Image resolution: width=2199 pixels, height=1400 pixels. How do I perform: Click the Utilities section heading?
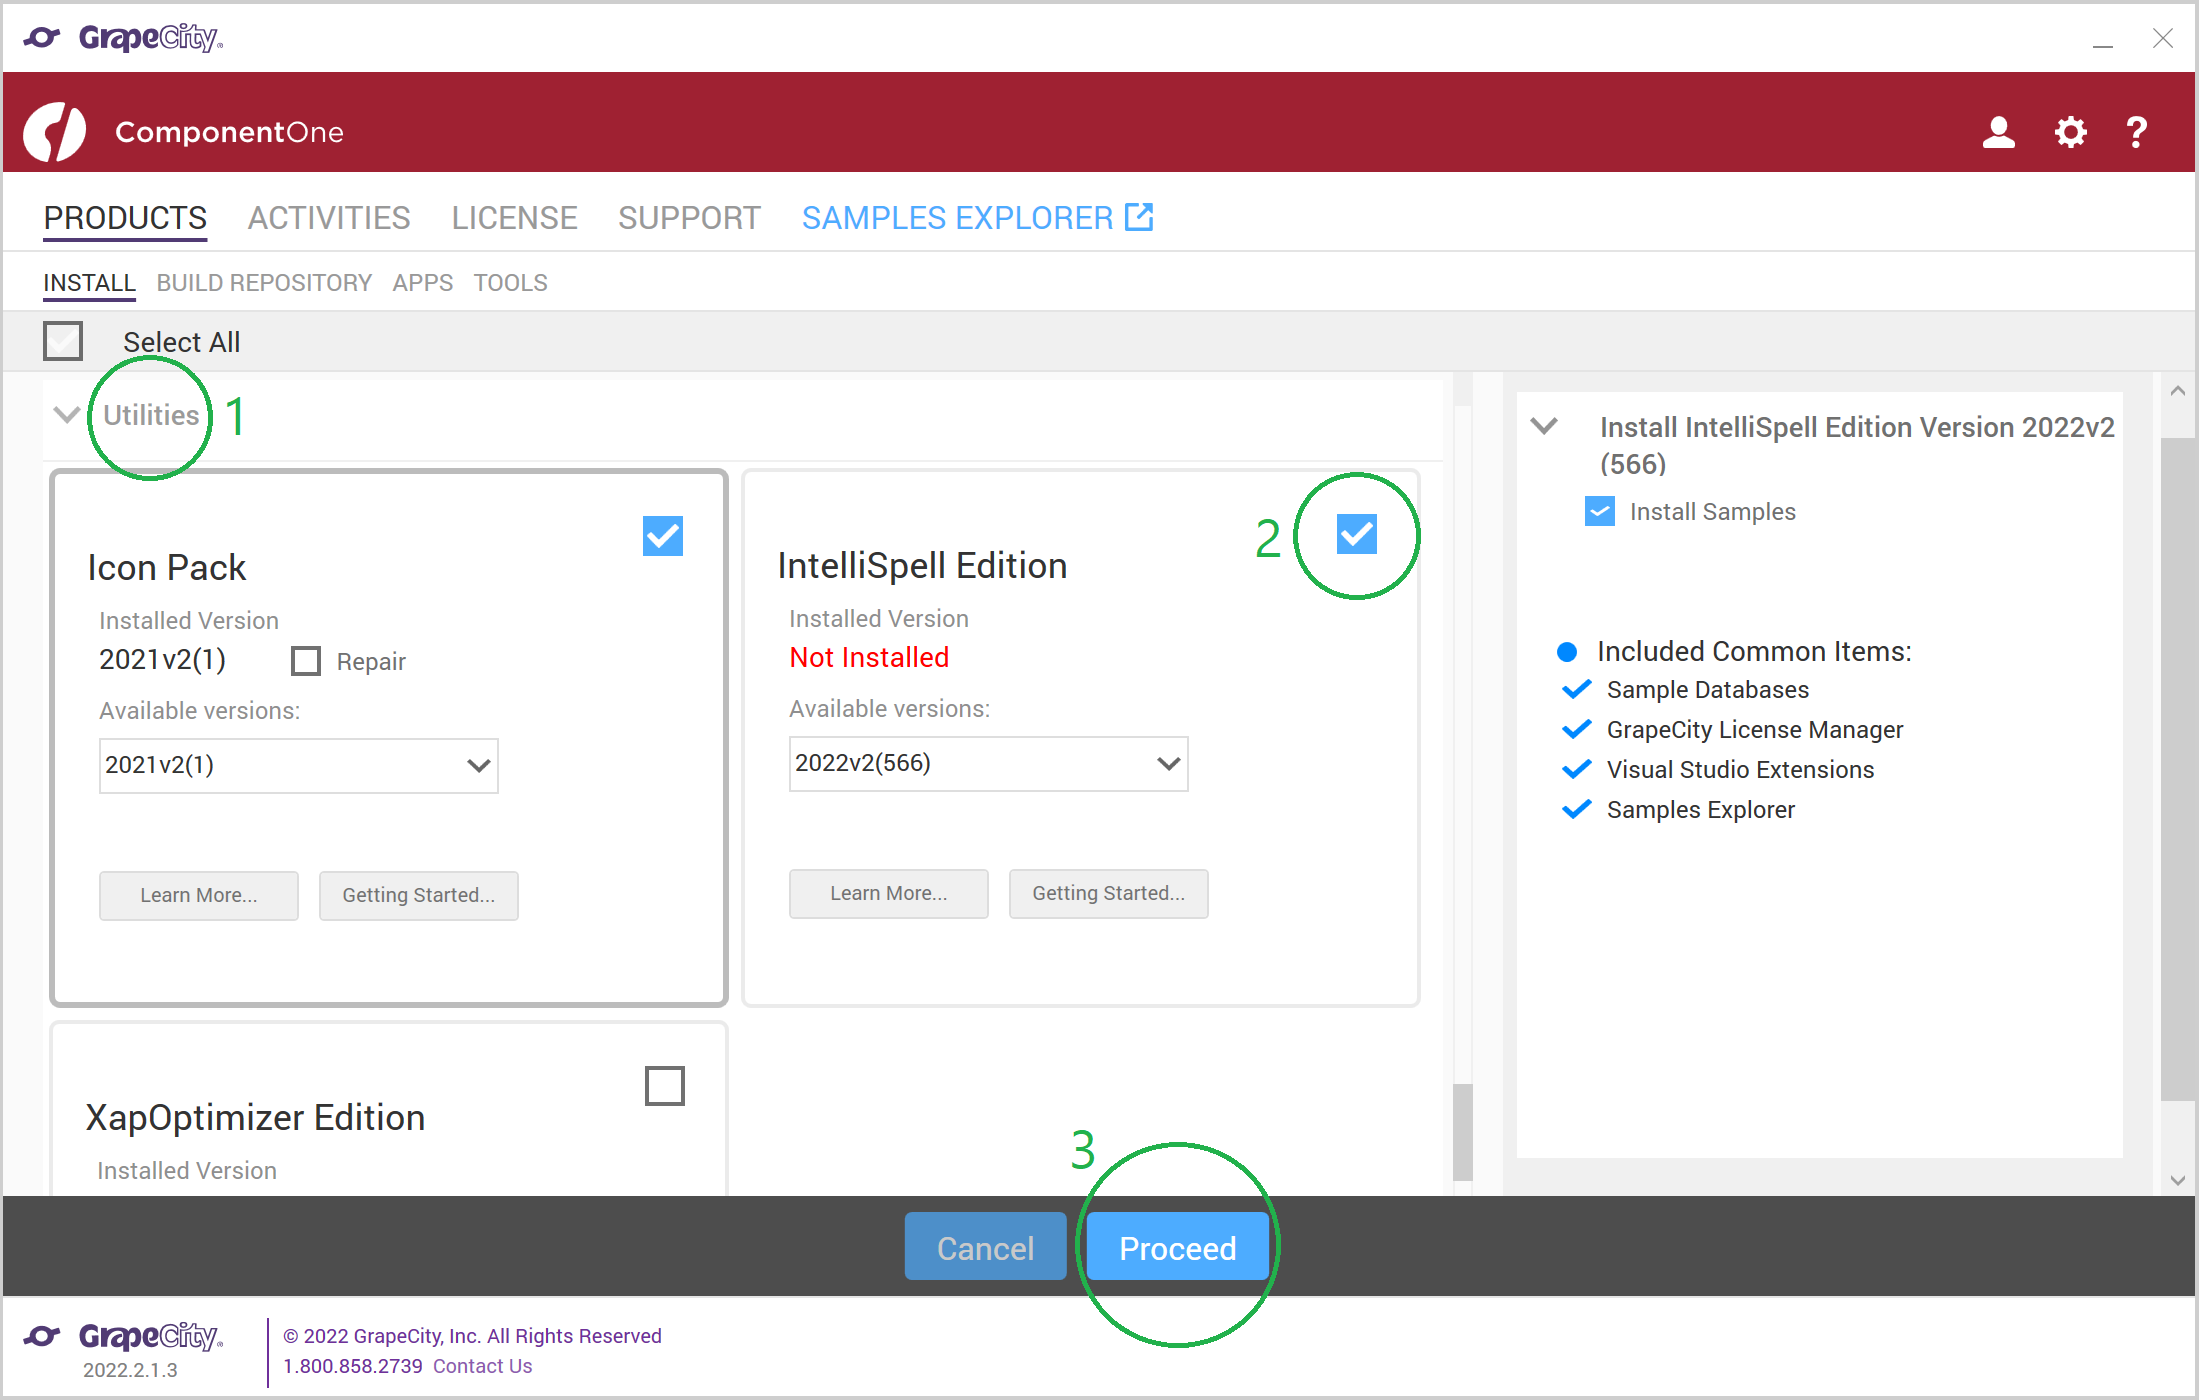pos(151,415)
